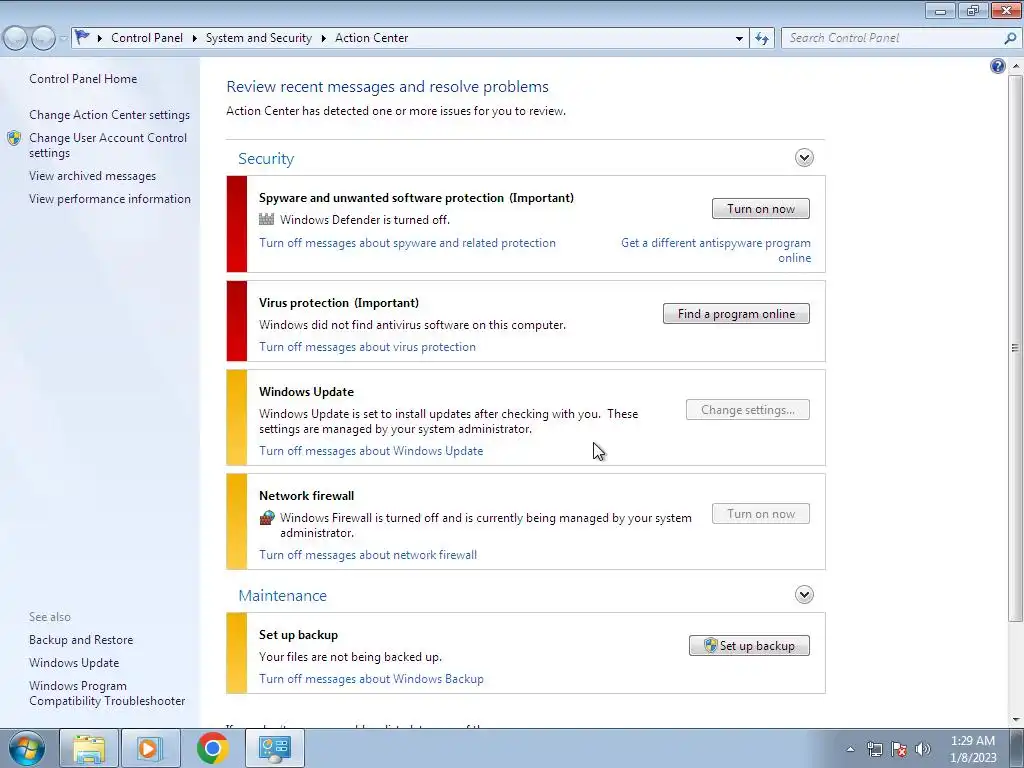Image resolution: width=1024 pixels, height=768 pixels.
Task: Open Google Chrome from taskbar
Action: coord(212,748)
